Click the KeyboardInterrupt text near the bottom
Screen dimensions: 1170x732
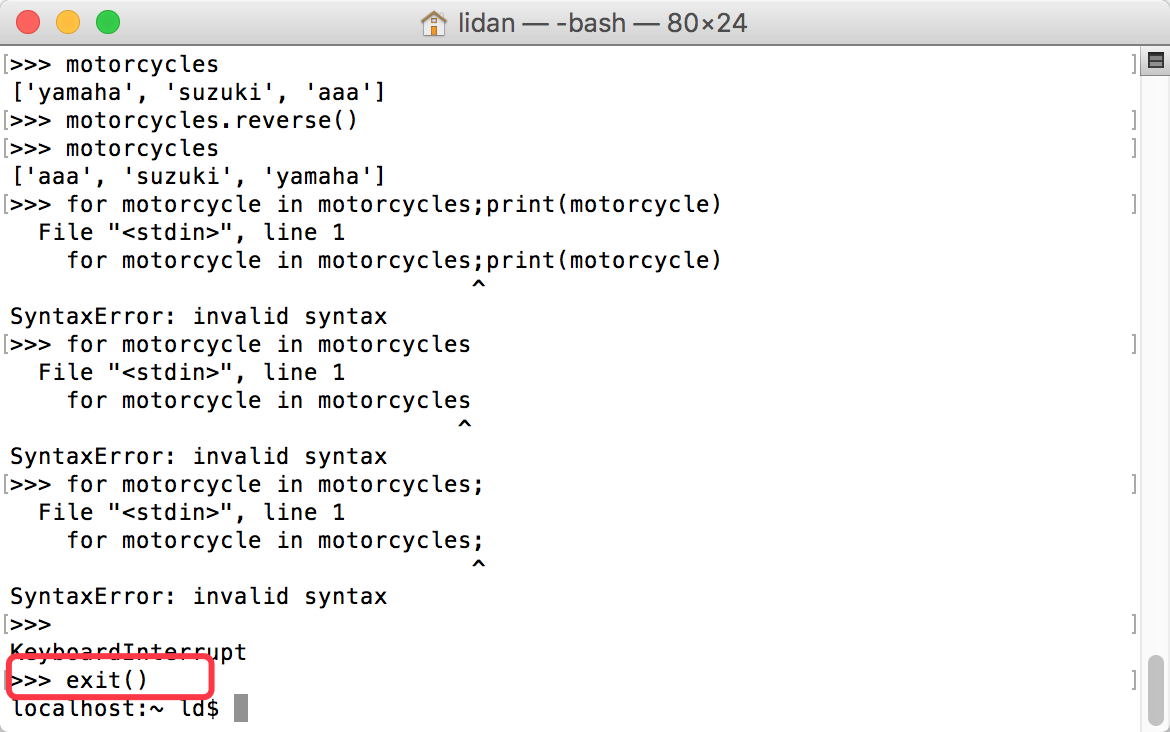pos(125,651)
